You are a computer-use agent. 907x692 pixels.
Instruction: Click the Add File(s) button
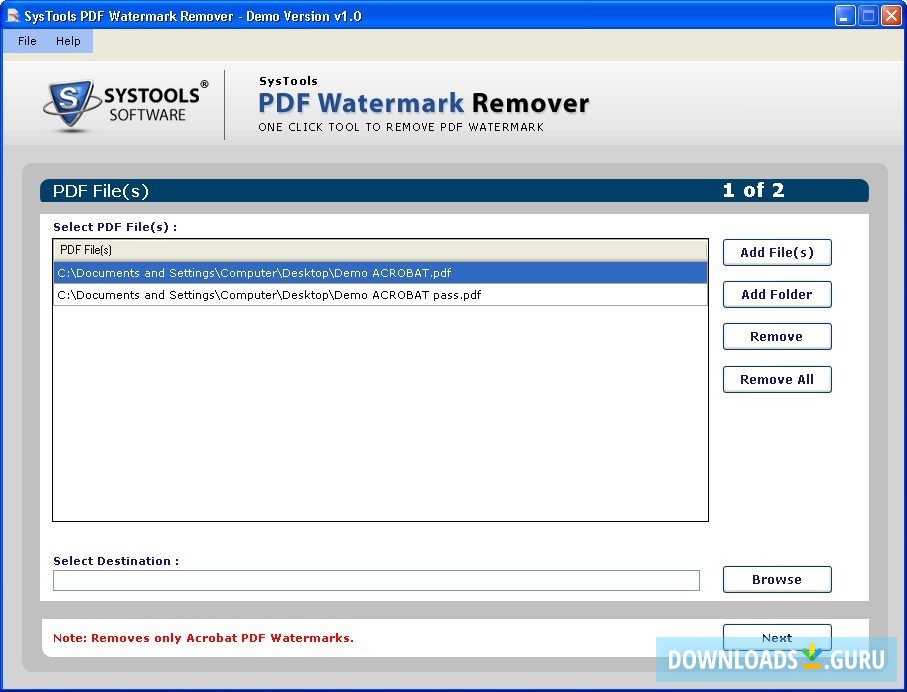point(777,252)
